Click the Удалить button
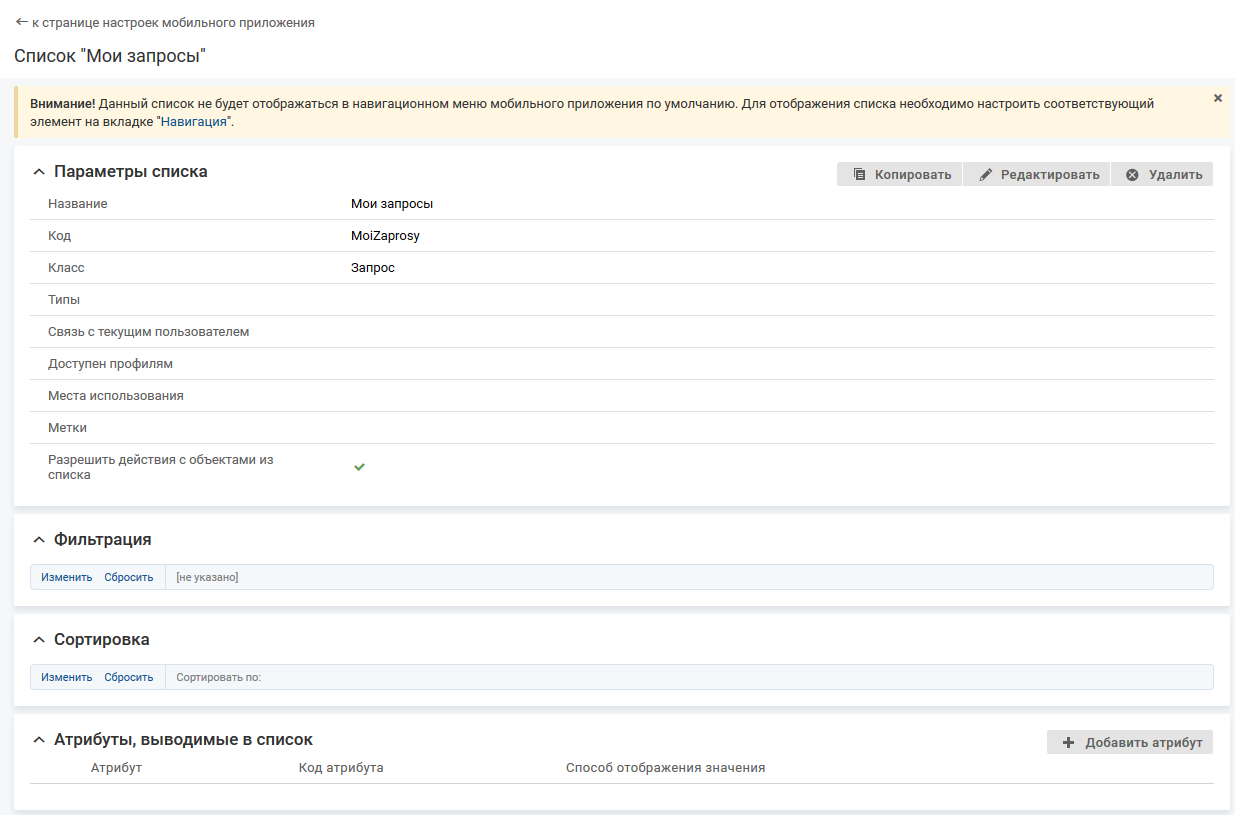Screen dimensions: 1235x815 tap(1162, 174)
